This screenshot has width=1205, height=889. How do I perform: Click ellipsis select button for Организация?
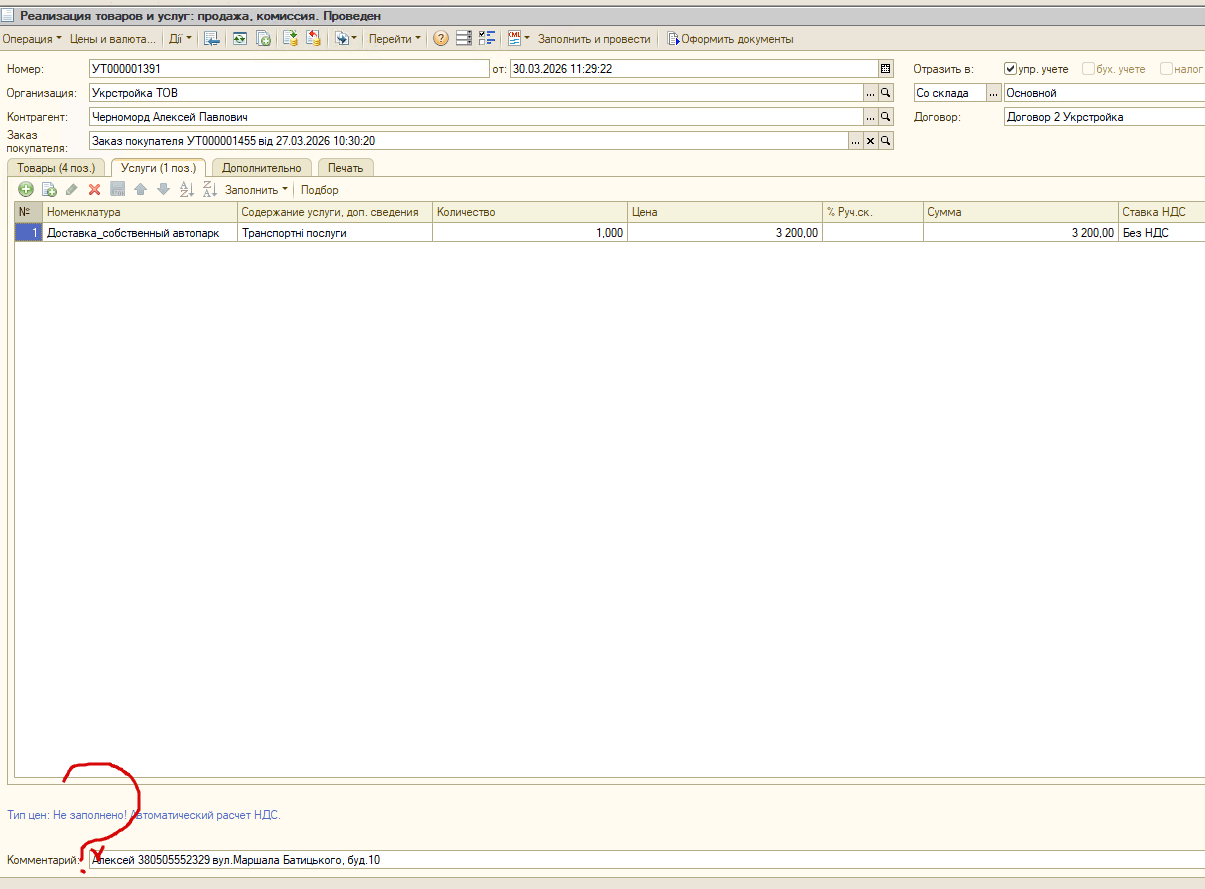[870, 93]
